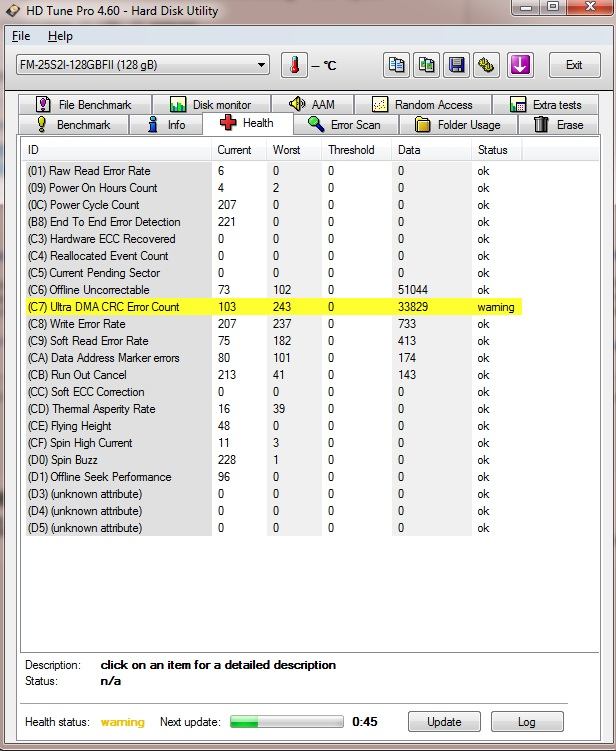616x751 pixels.
Task: Click the 33829 data value
Action: pyautogui.click(x=412, y=307)
